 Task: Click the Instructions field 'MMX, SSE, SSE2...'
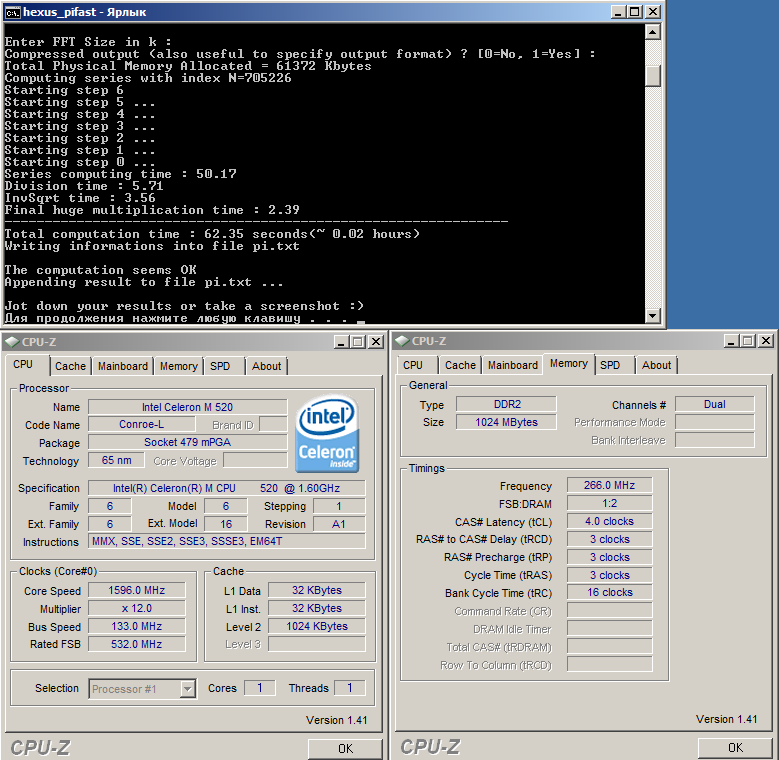227,541
